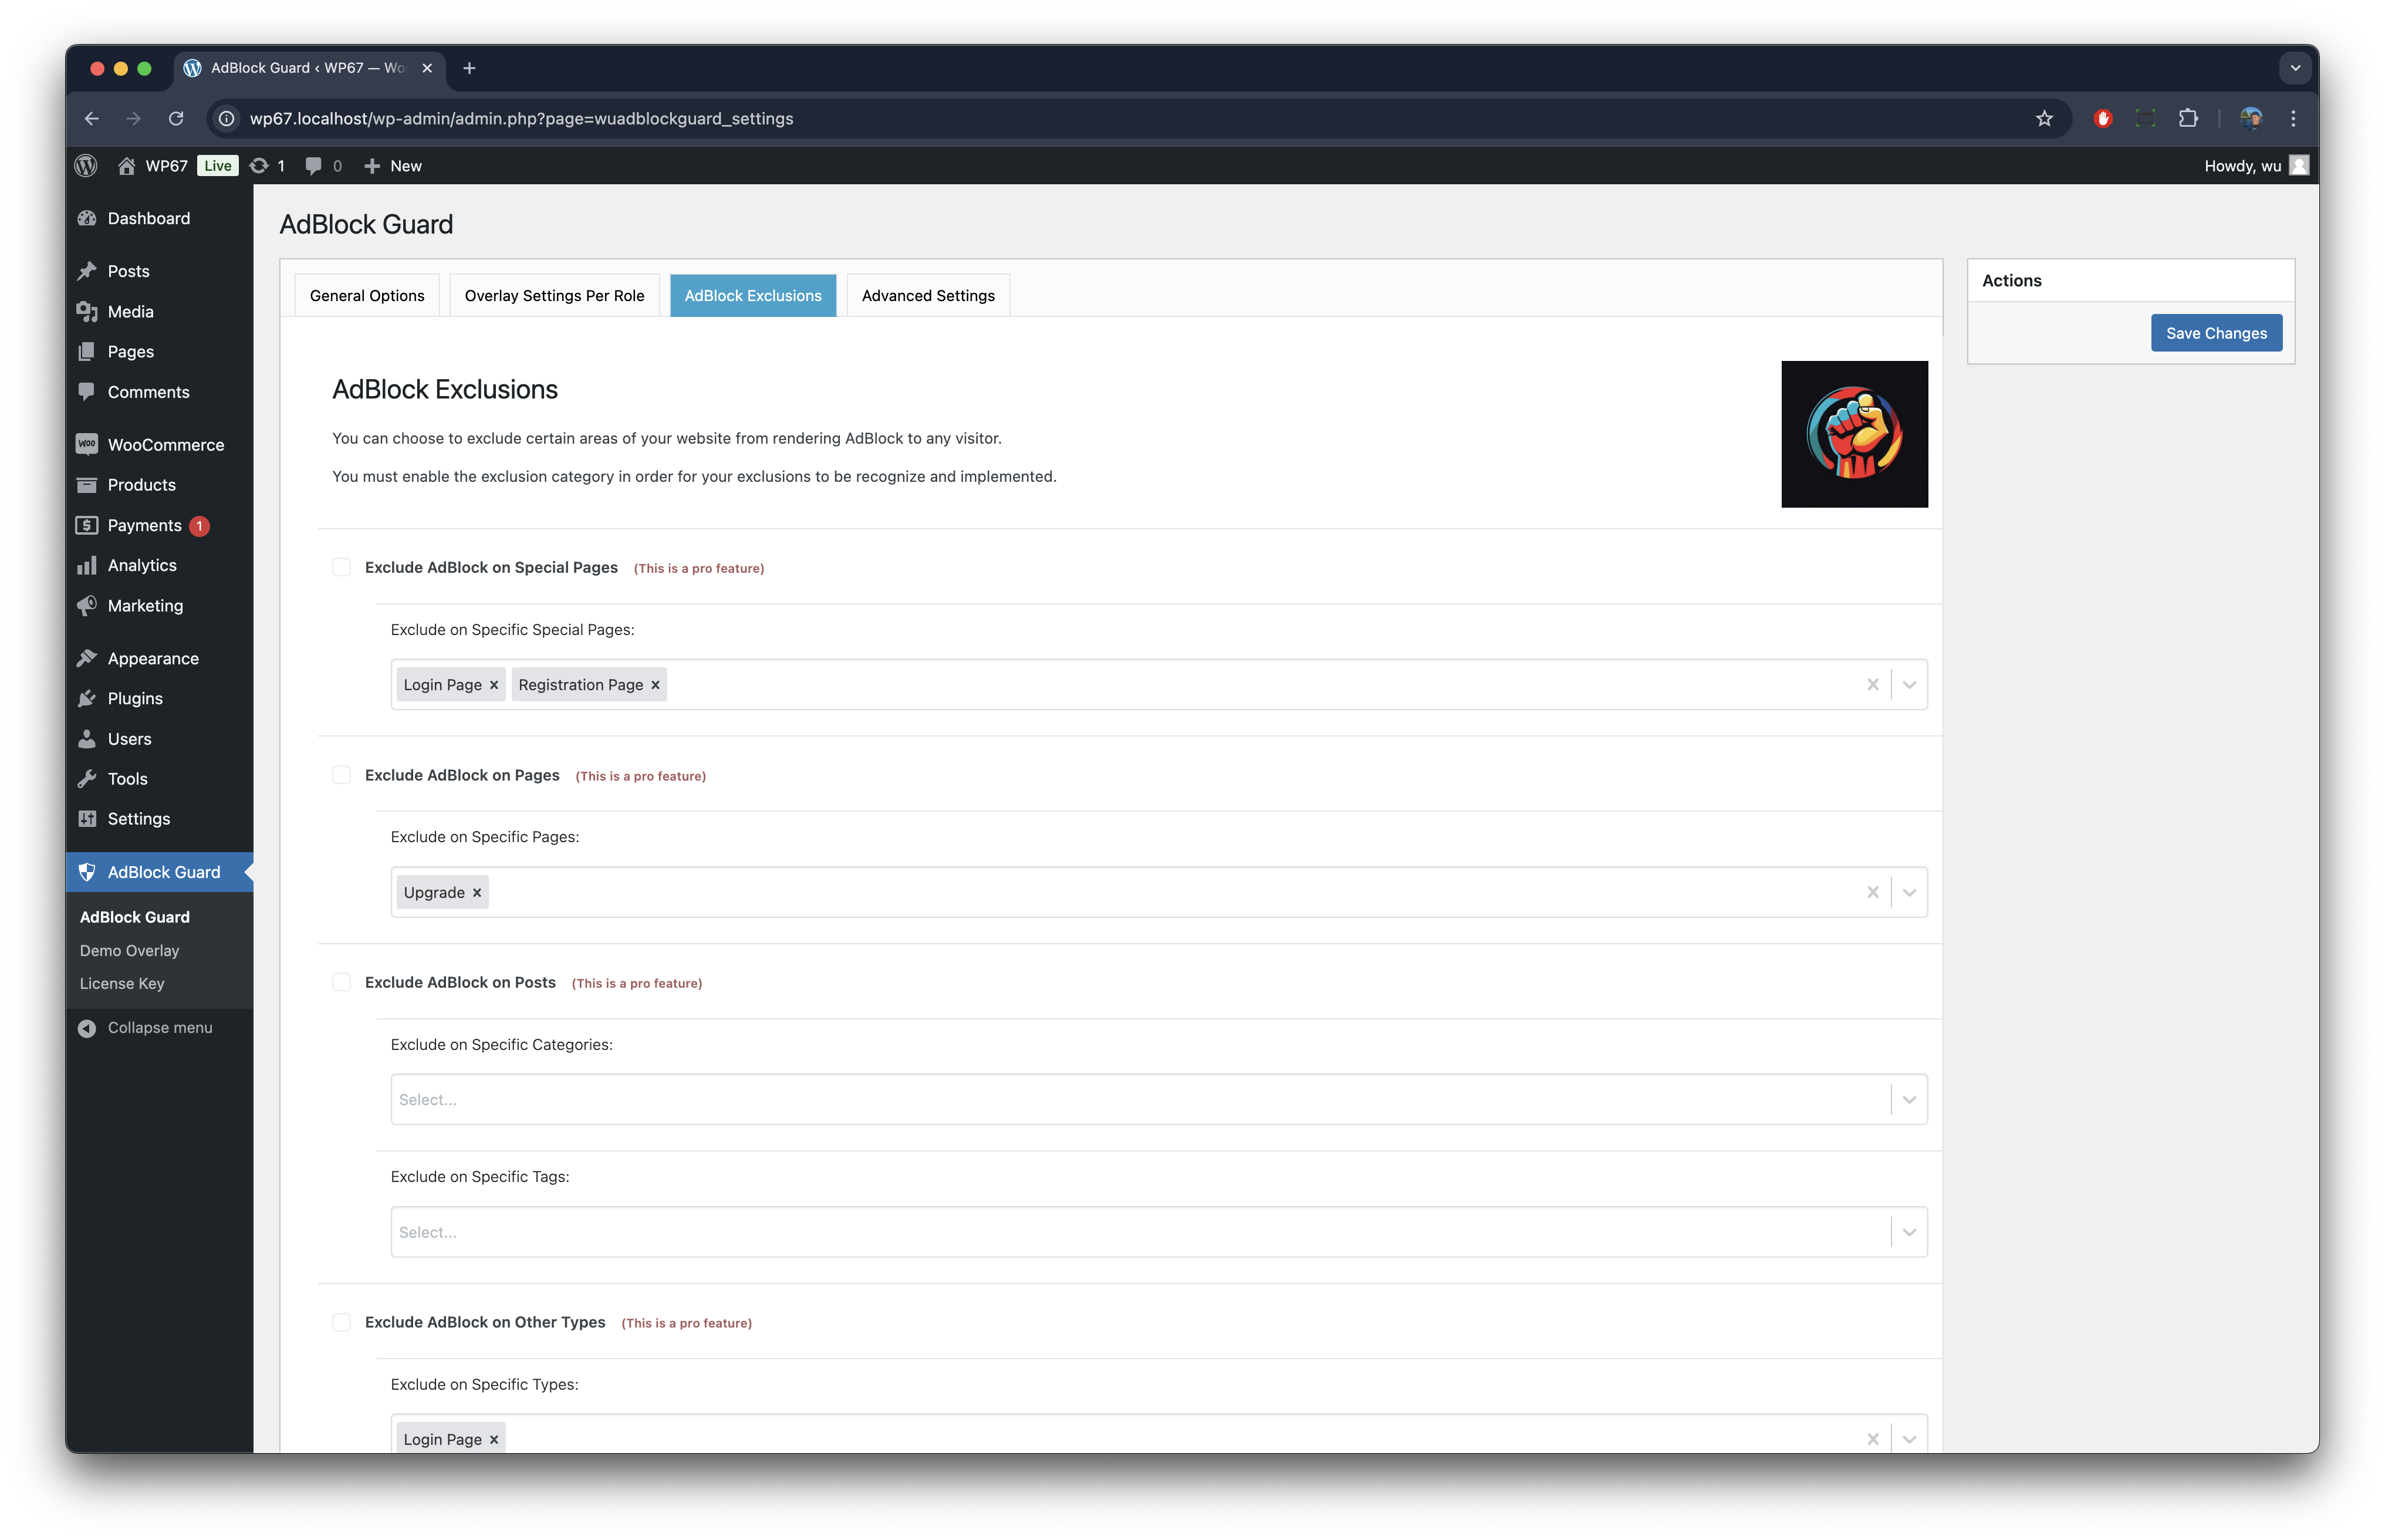Click the AdBlock Guard fist logo image
This screenshot has height=1540, width=2385.
[1854, 434]
